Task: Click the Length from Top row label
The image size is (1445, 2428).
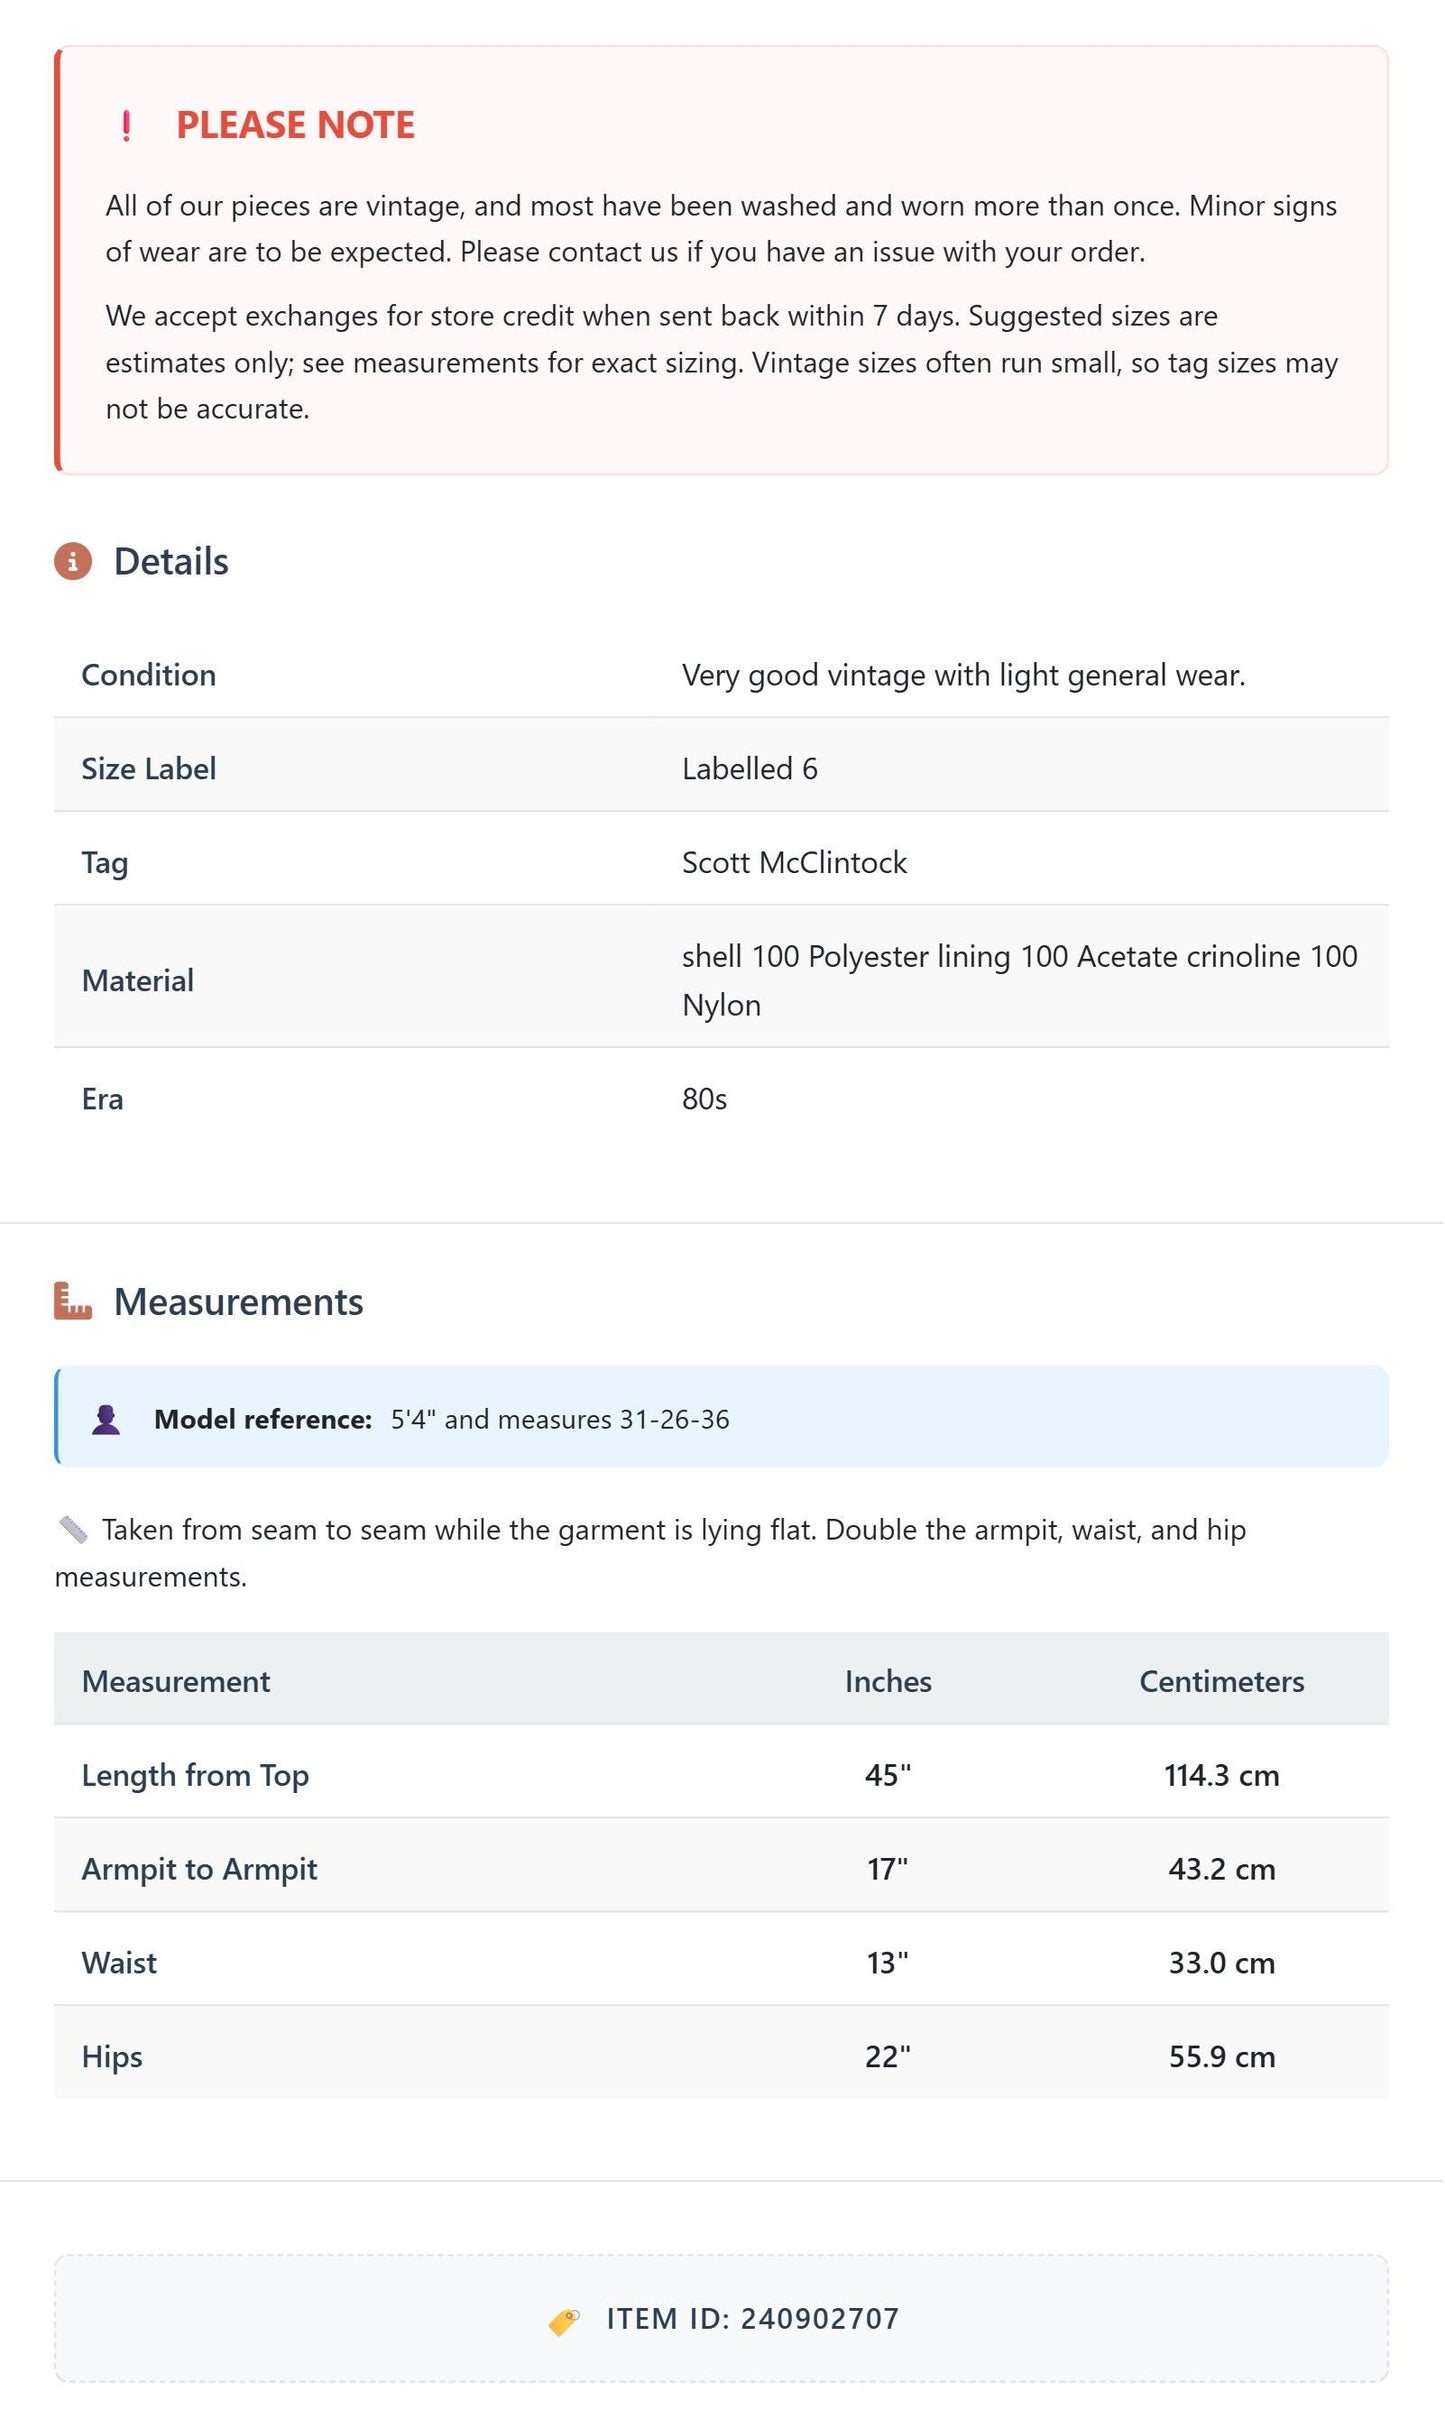Action: coord(195,1775)
